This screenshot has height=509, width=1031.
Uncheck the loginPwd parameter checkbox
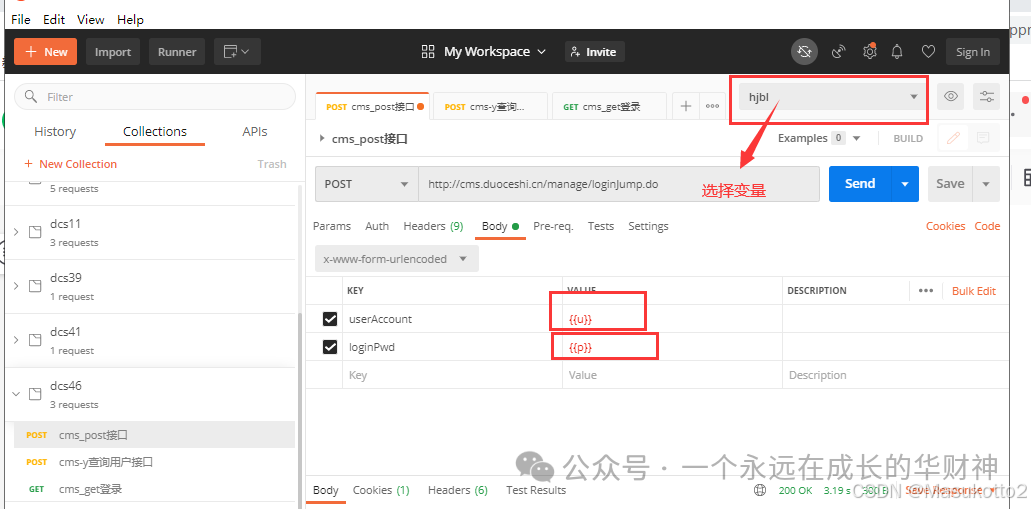point(330,347)
